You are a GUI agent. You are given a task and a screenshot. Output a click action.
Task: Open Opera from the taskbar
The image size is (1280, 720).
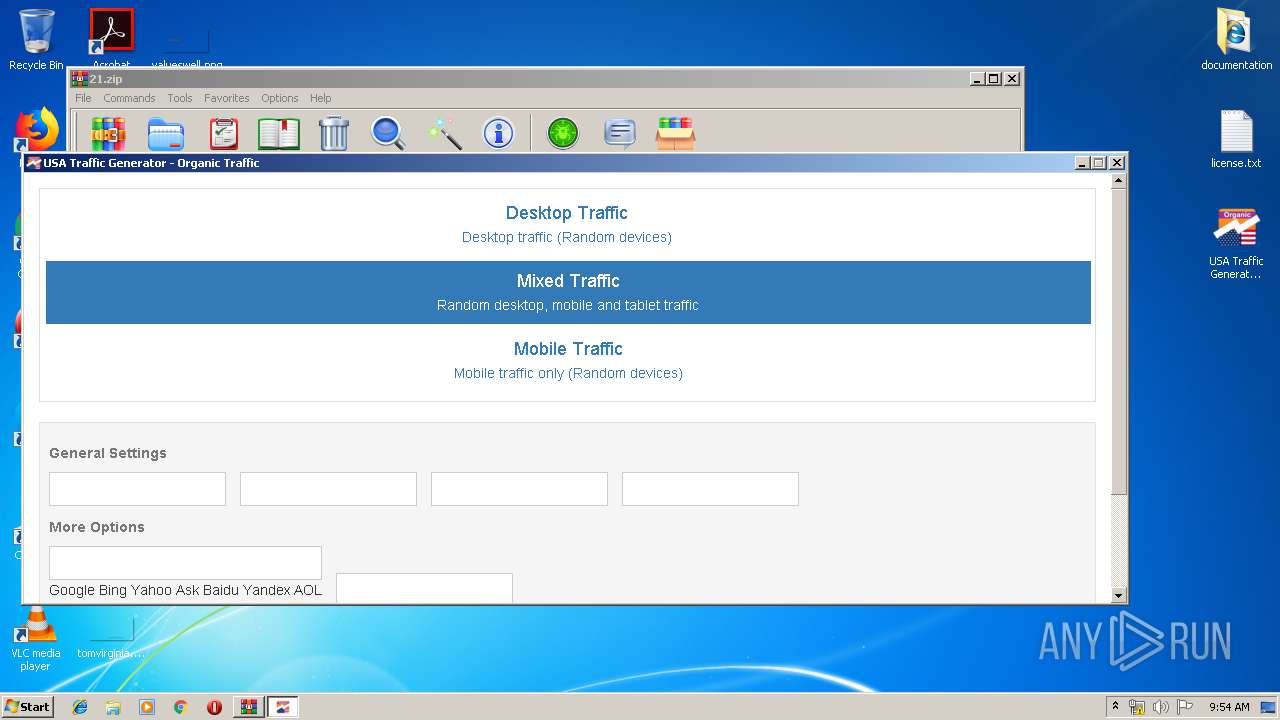[214, 707]
